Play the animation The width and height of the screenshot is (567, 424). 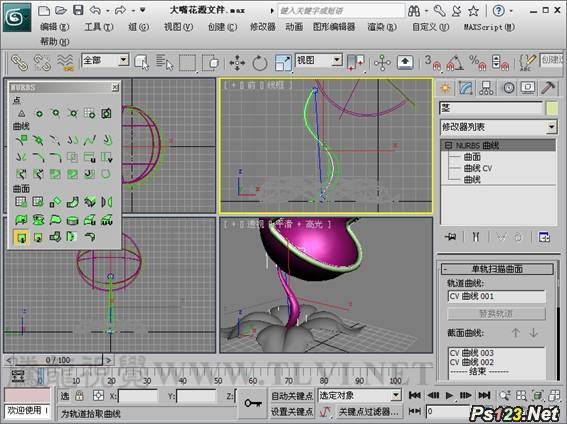[449, 395]
